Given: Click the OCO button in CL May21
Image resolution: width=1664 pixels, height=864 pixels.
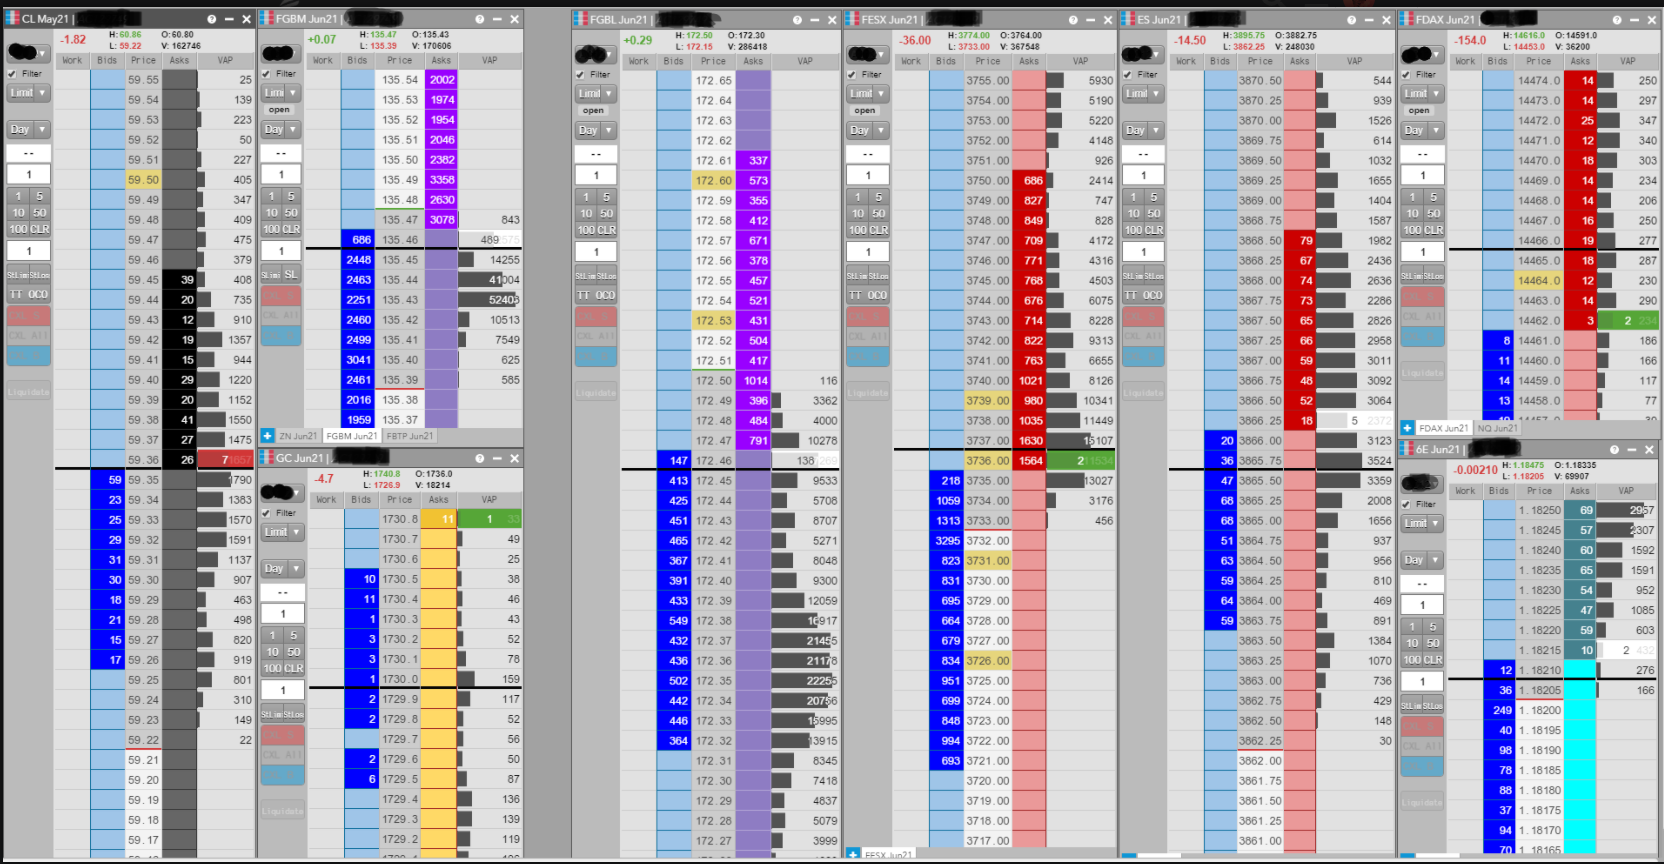Looking at the screenshot, I should (38, 295).
